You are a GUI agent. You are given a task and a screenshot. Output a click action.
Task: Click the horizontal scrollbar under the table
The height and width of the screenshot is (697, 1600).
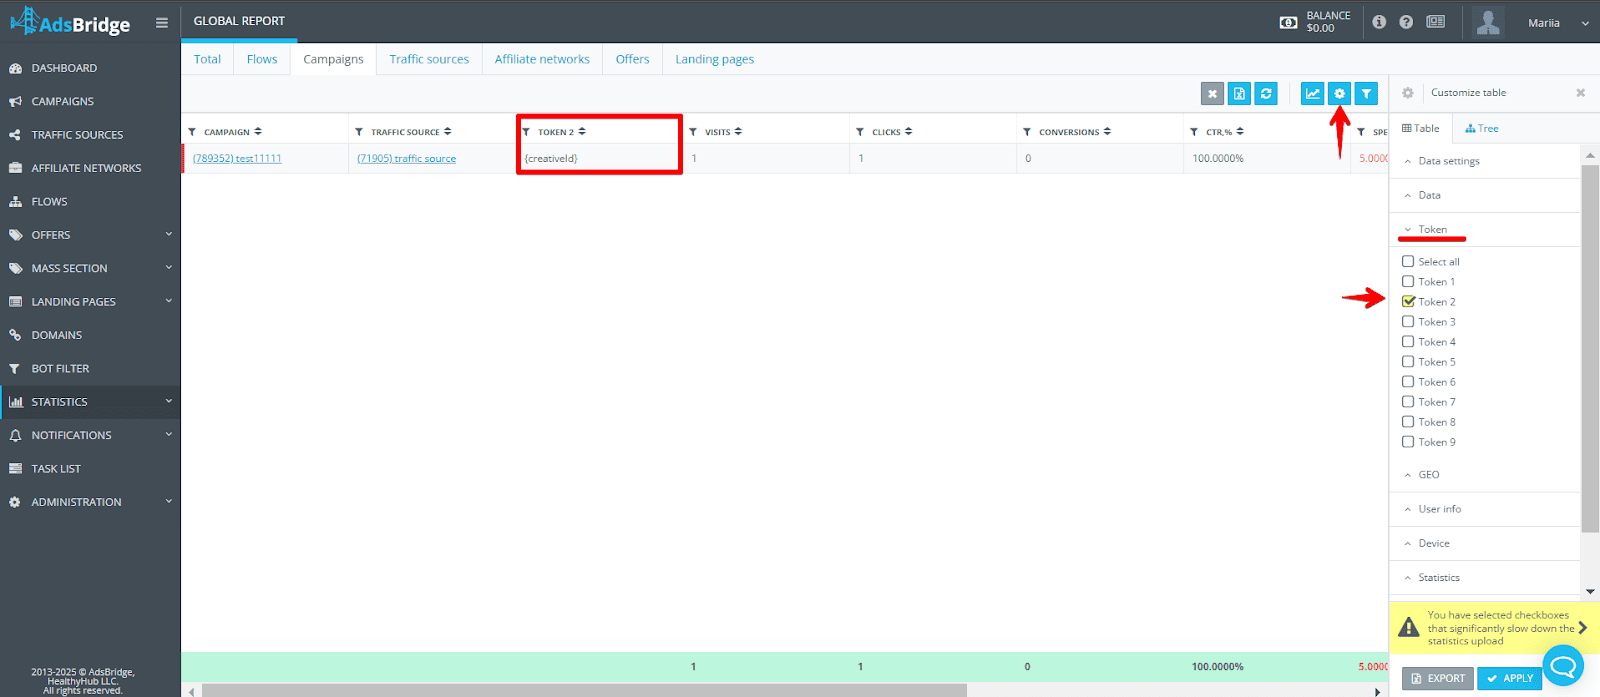pyautogui.click(x=584, y=690)
